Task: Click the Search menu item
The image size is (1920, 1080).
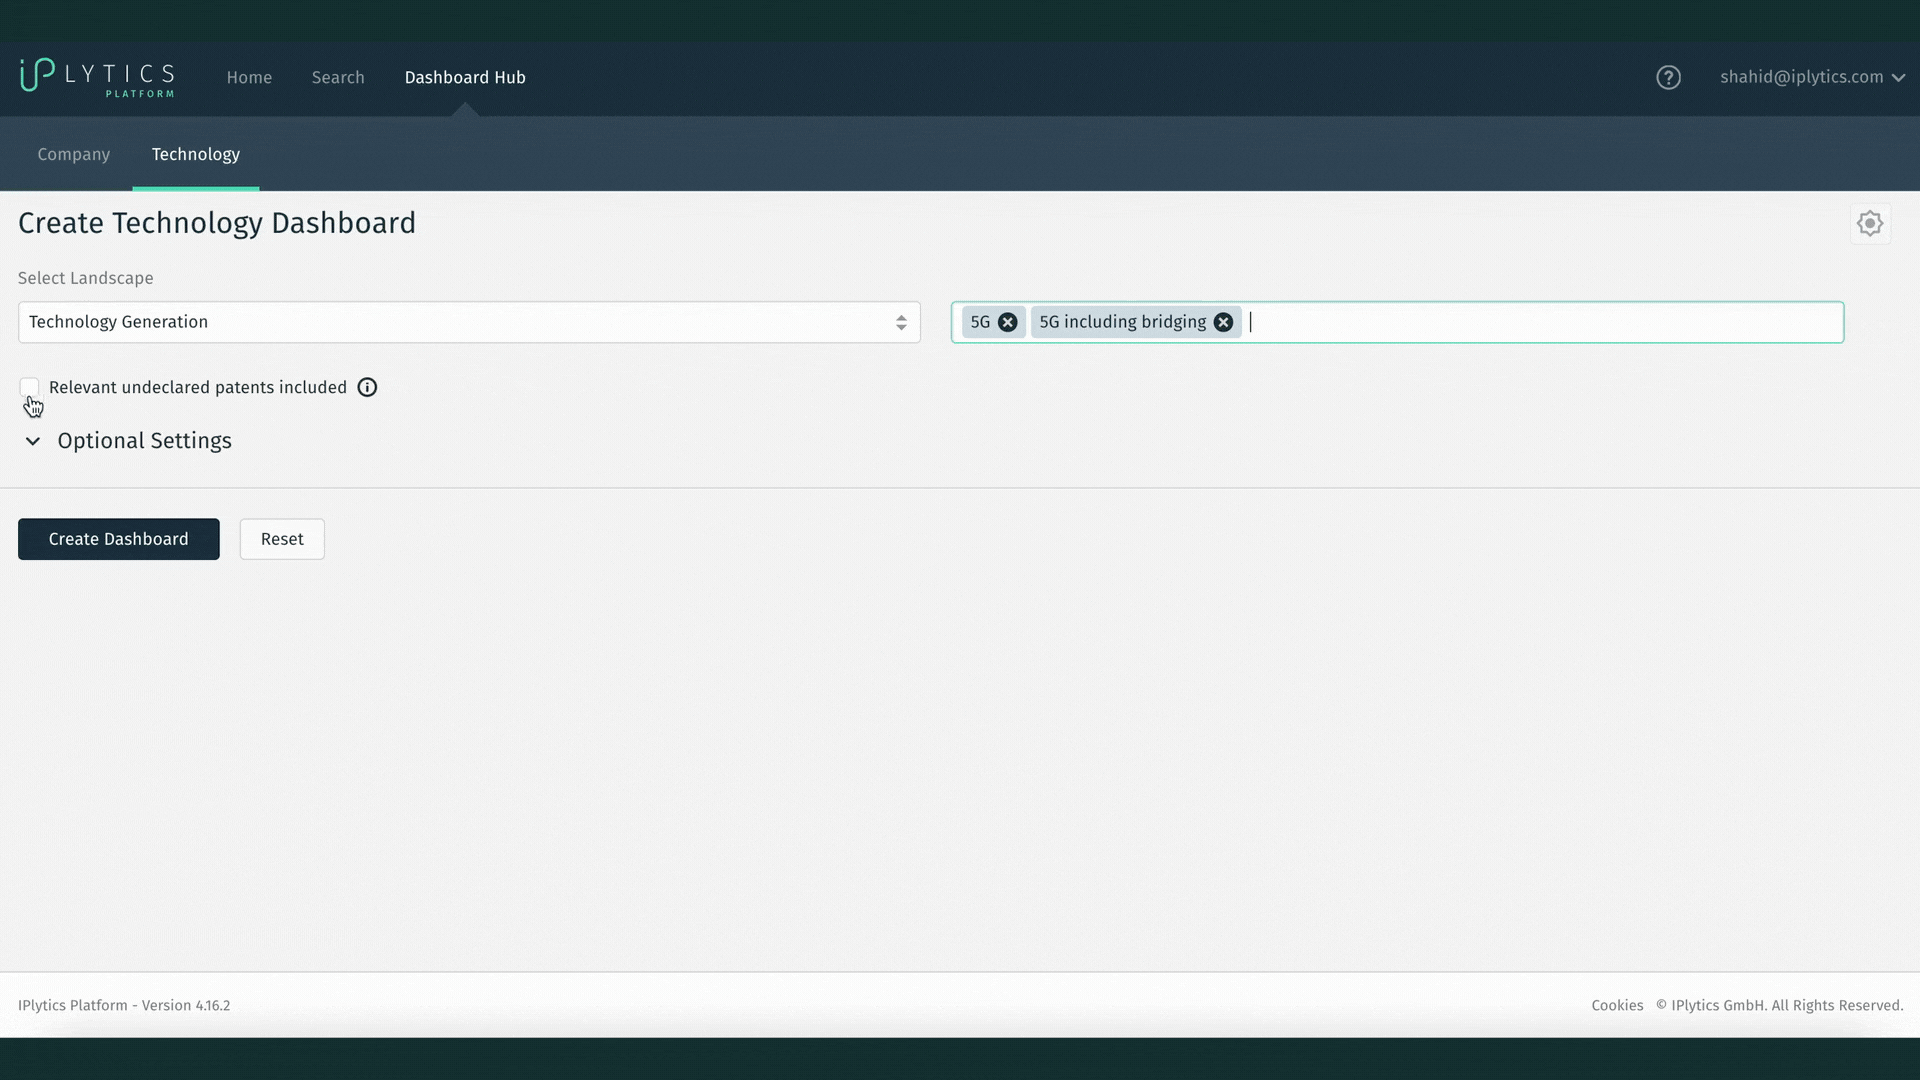Action: click(x=339, y=76)
